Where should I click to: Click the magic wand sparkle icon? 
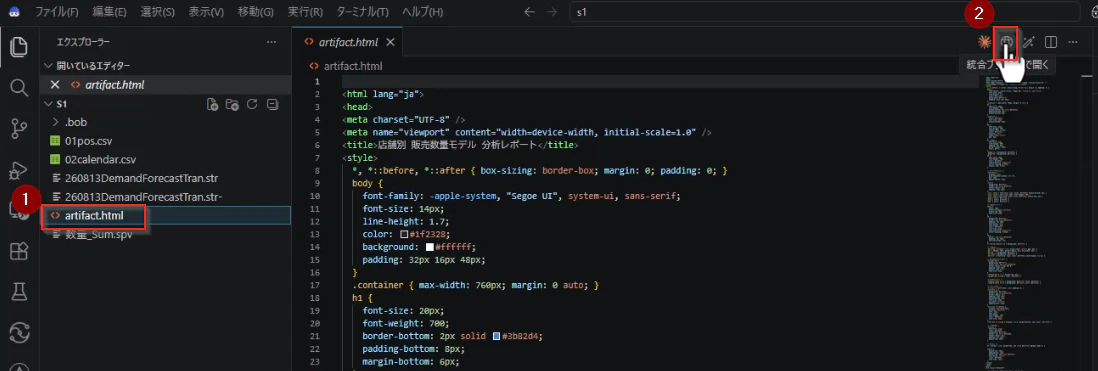tap(1029, 42)
